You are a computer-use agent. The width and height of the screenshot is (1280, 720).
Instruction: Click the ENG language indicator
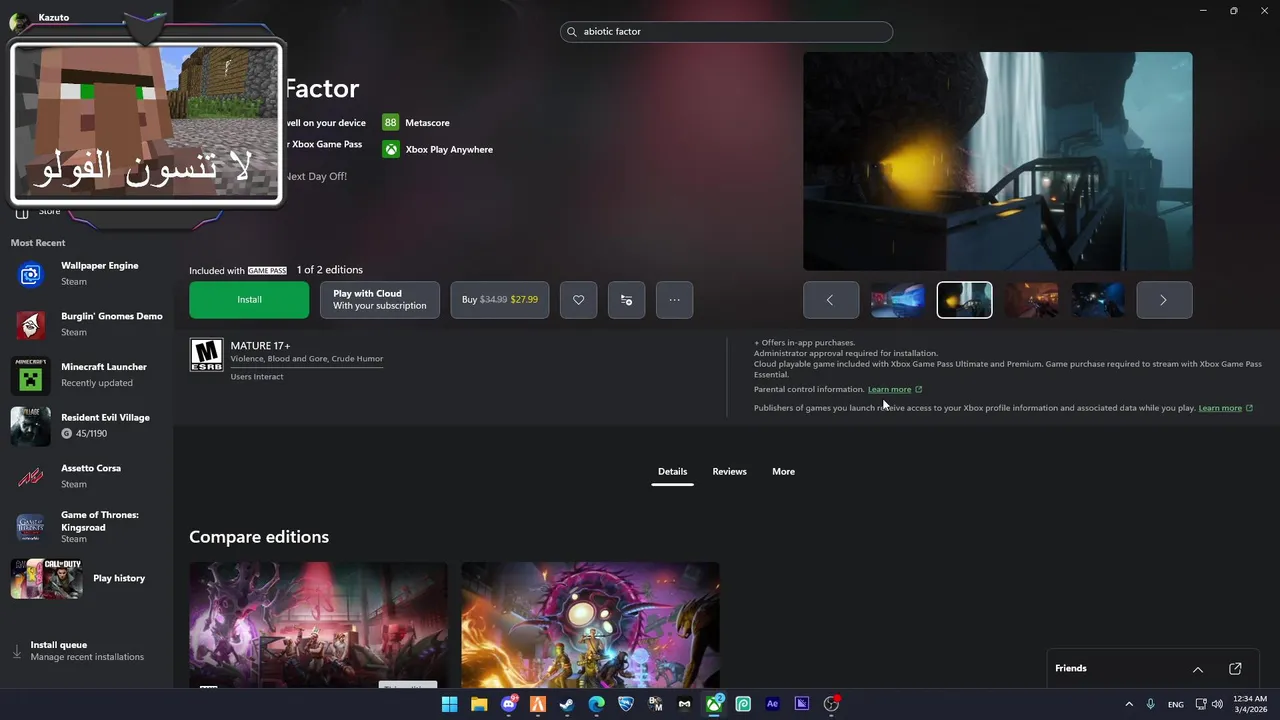pyautogui.click(x=1176, y=704)
